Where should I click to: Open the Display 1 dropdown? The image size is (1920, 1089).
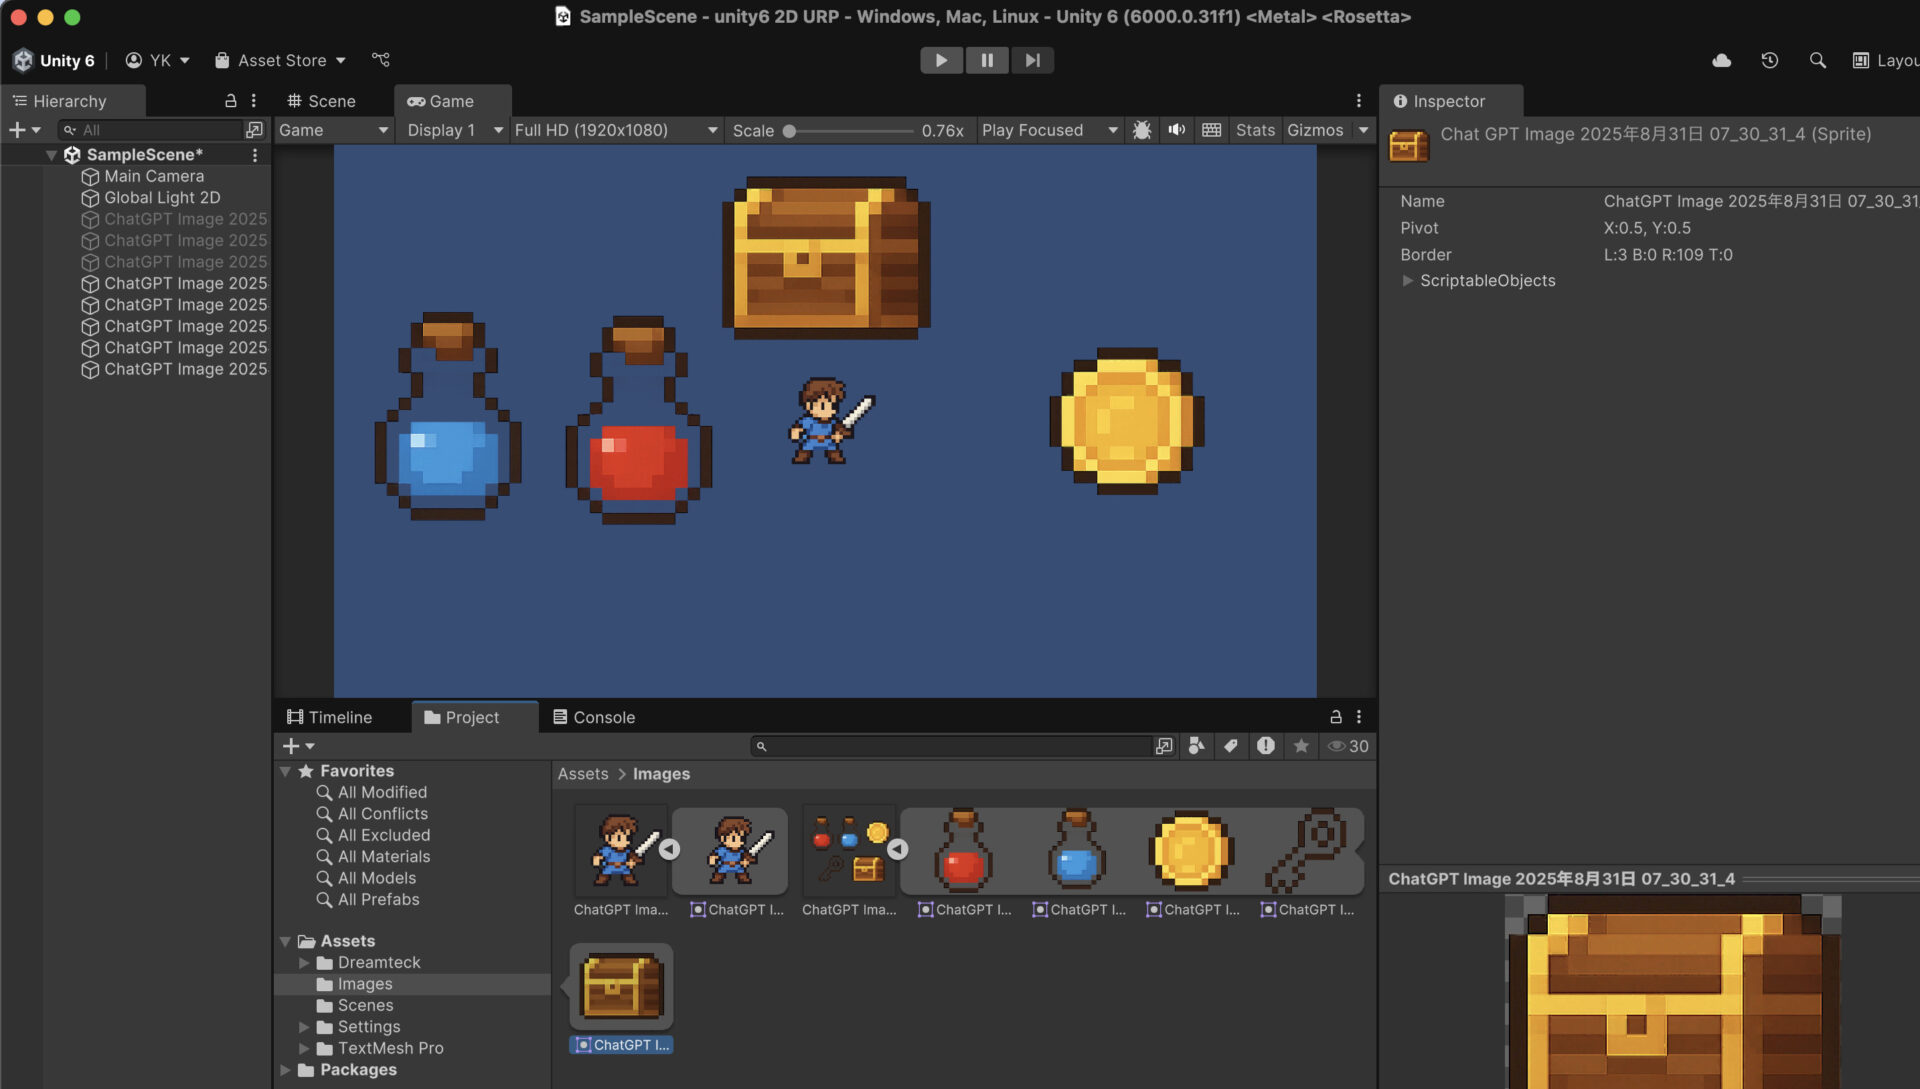[454, 130]
